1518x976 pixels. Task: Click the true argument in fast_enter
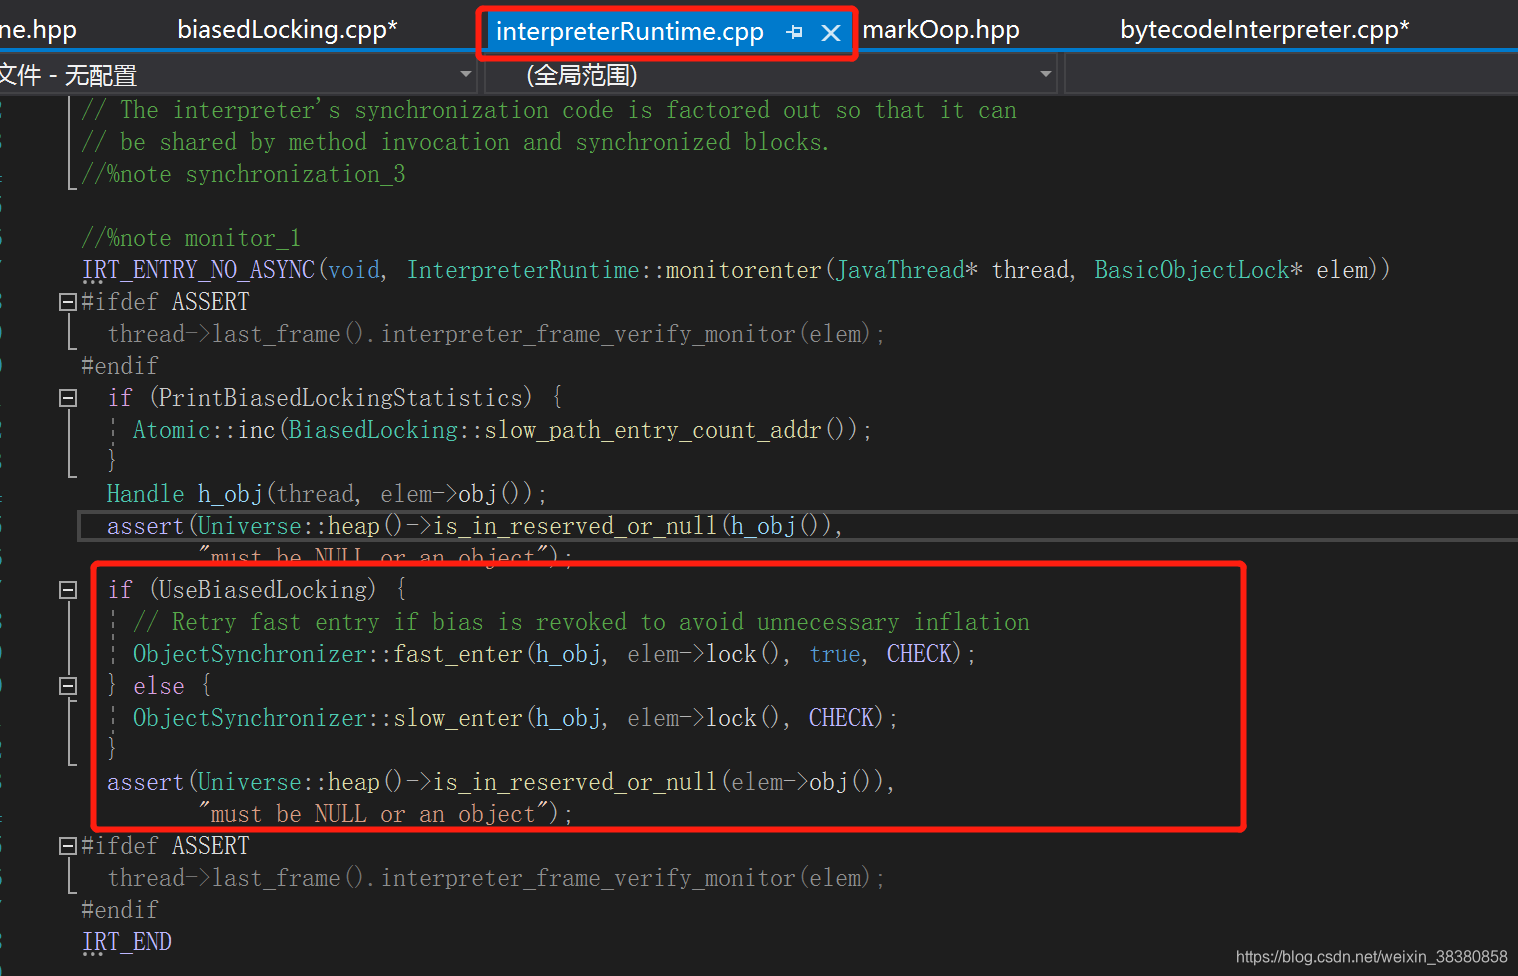[835, 654]
